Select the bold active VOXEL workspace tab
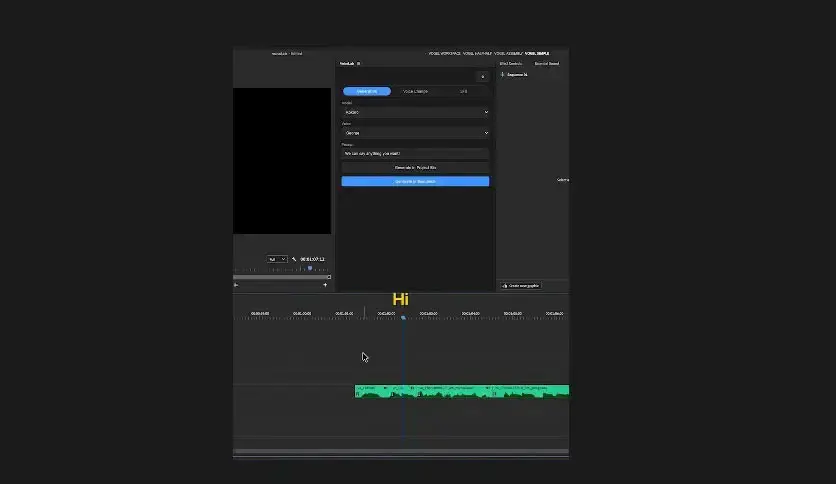Screen dimensions: 836x484 [x=537, y=53]
